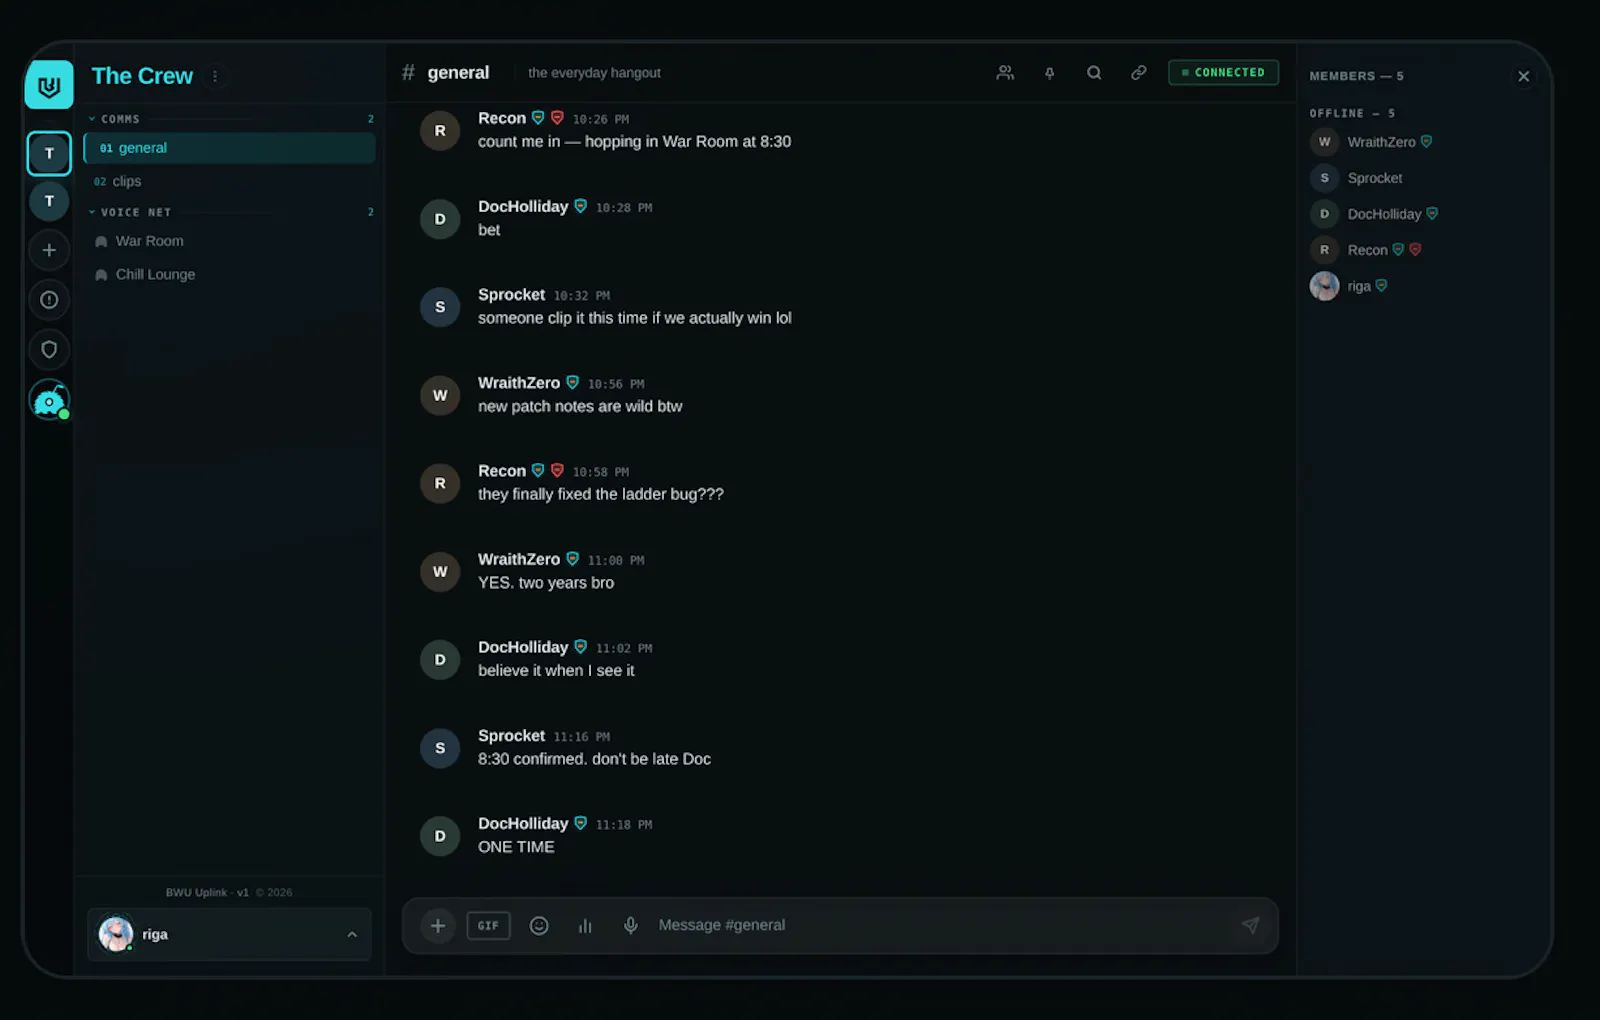Image resolution: width=1600 pixels, height=1020 pixels.
Task: Click the red badge next to Recon in members
Action: (1415, 250)
